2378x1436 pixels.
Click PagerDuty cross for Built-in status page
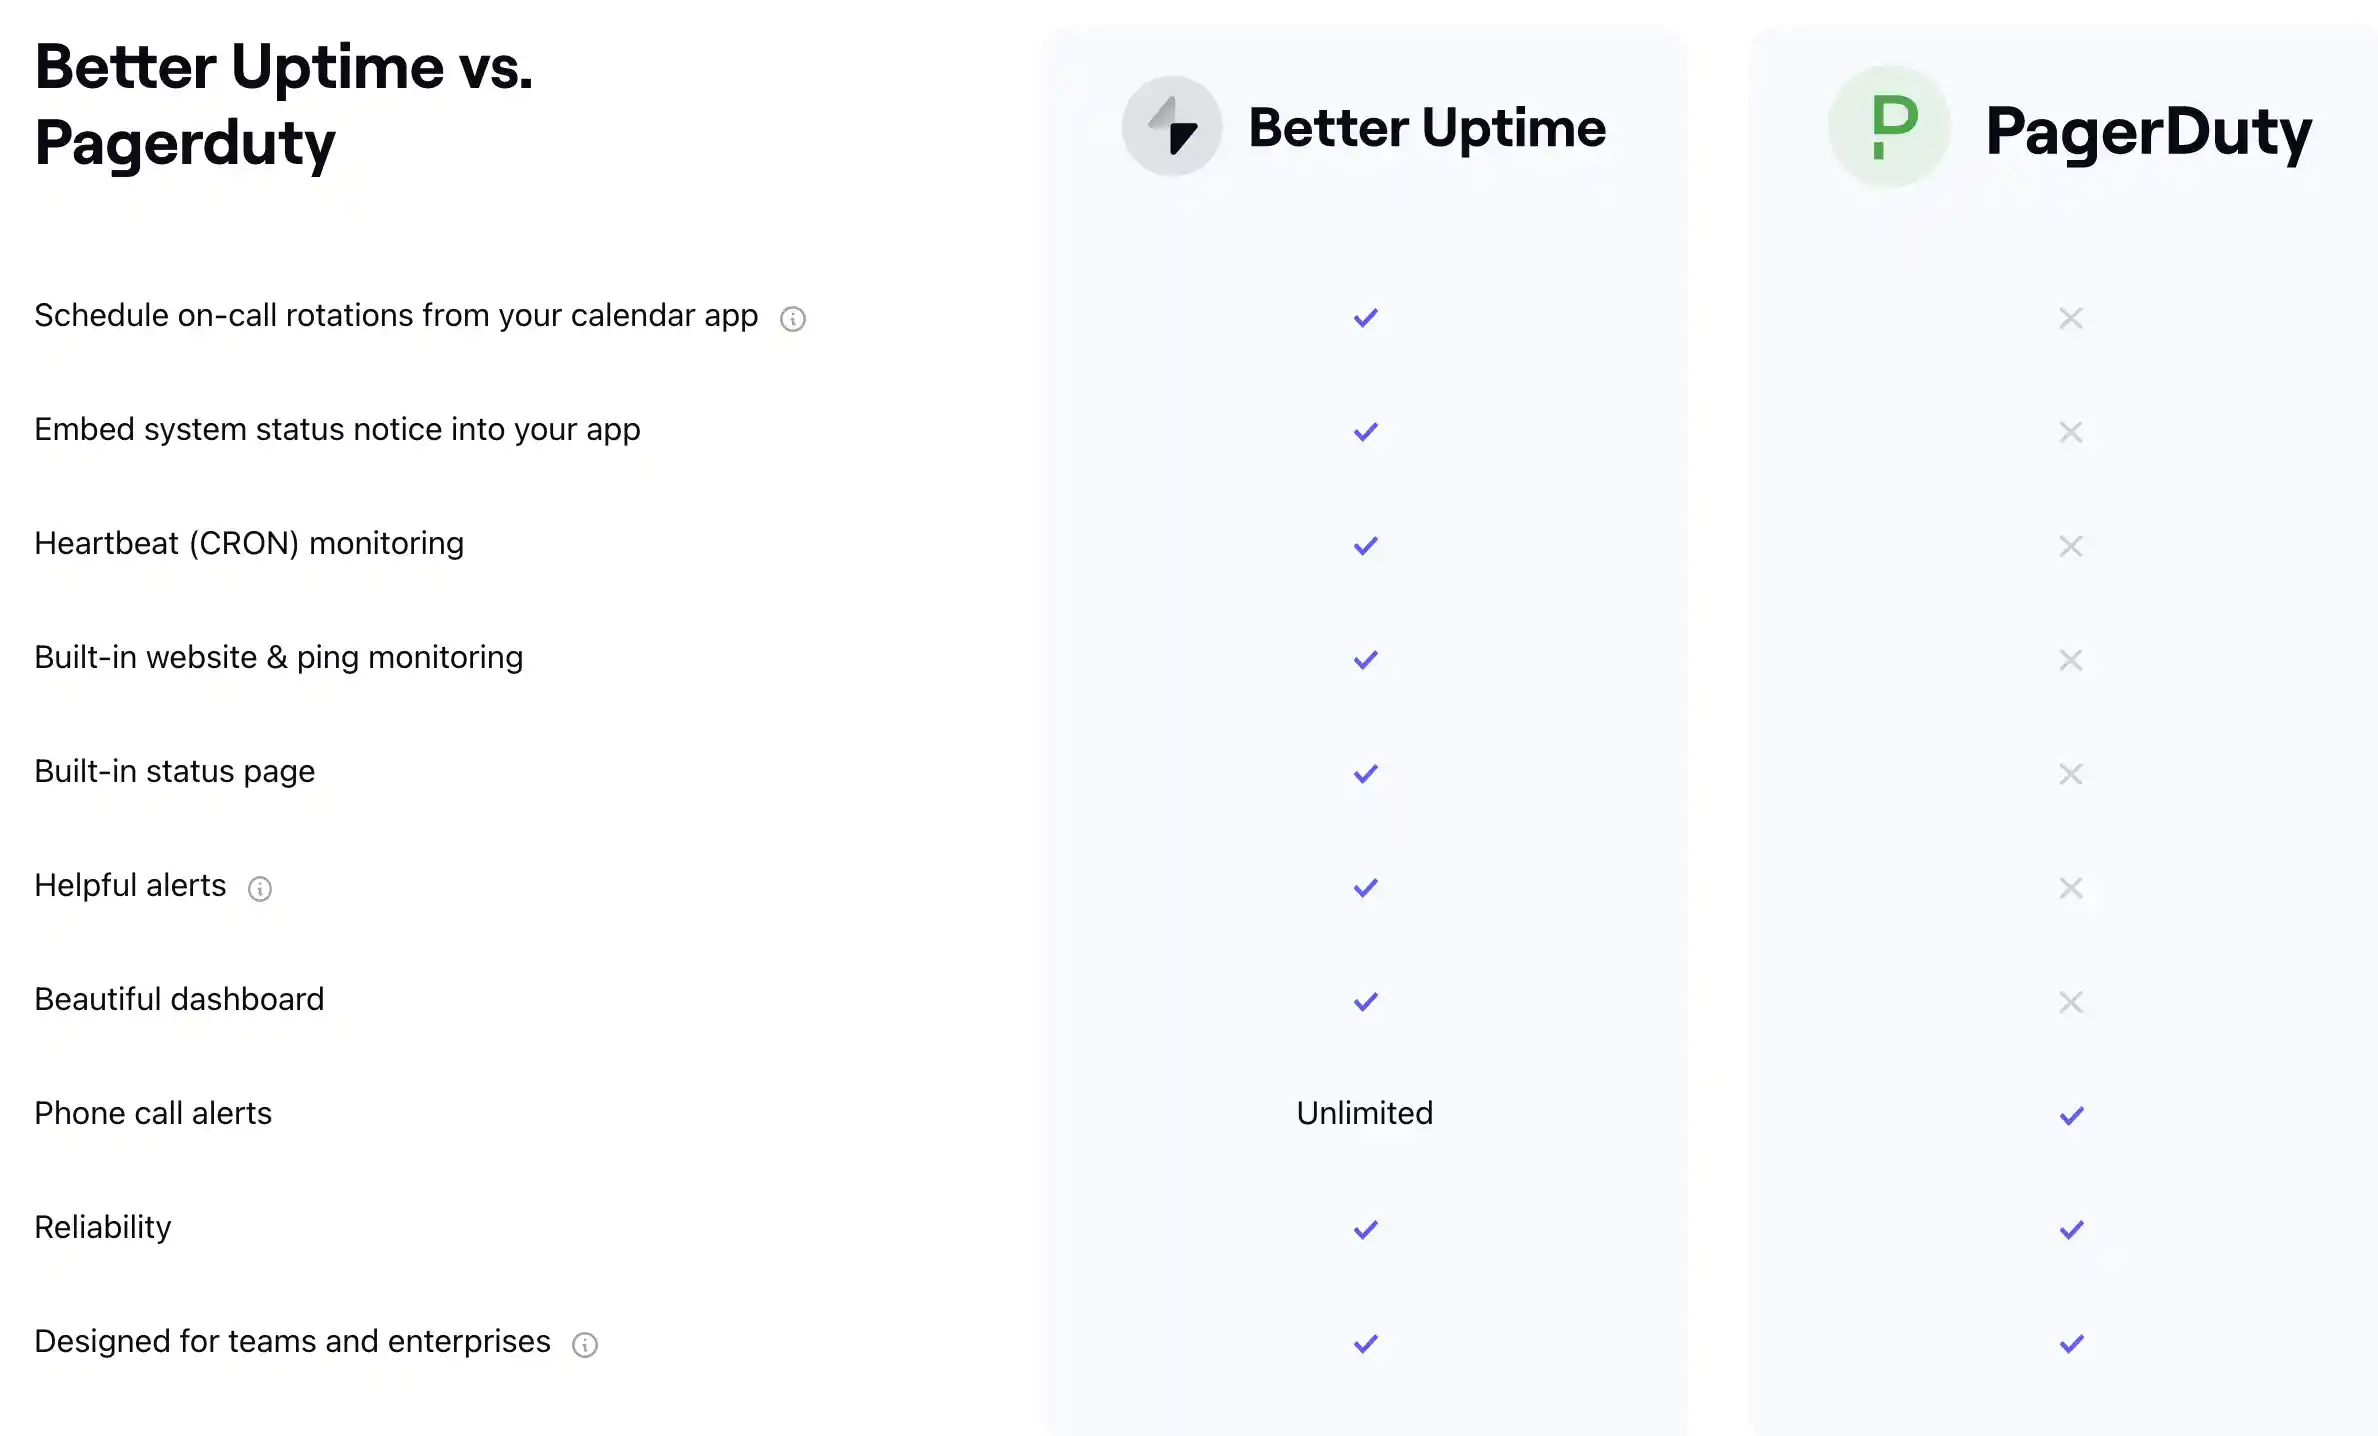tap(2071, 774)
